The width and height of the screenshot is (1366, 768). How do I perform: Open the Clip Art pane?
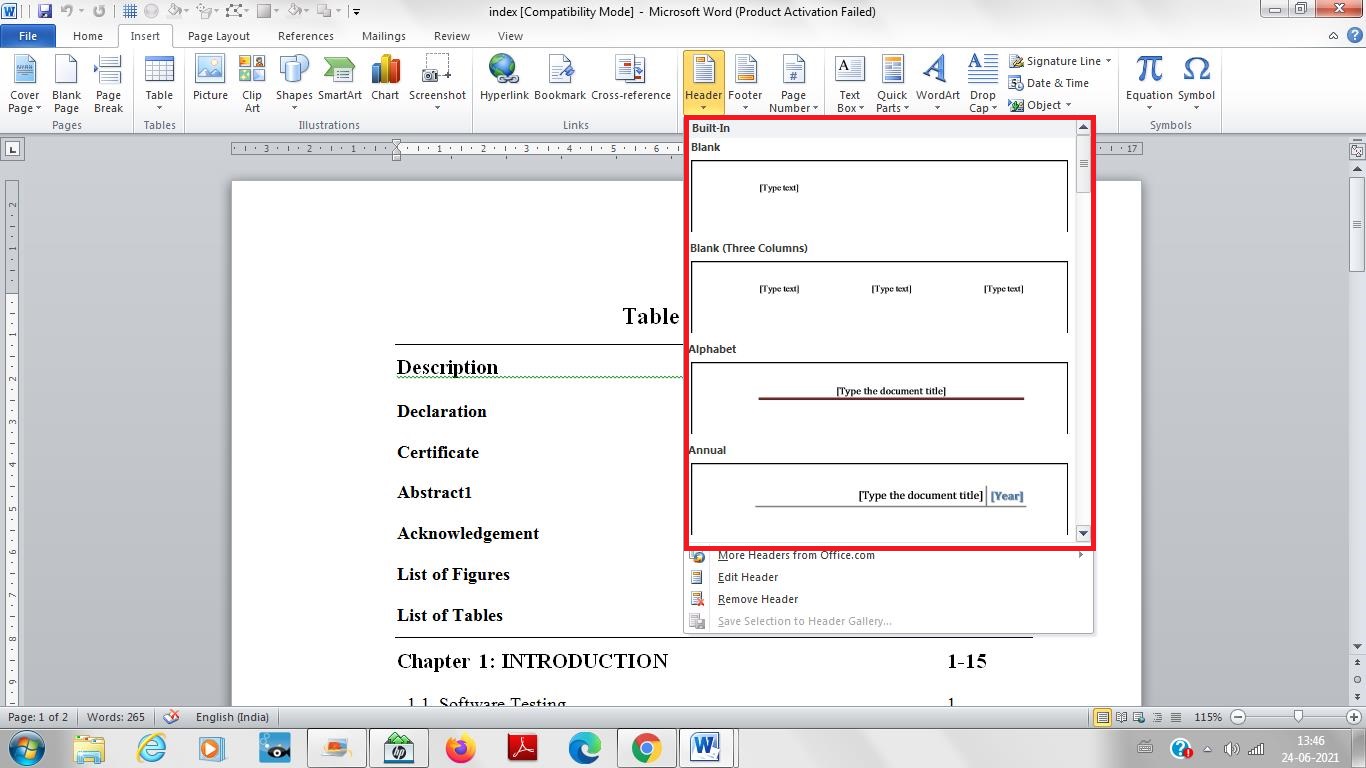point(251,80)
